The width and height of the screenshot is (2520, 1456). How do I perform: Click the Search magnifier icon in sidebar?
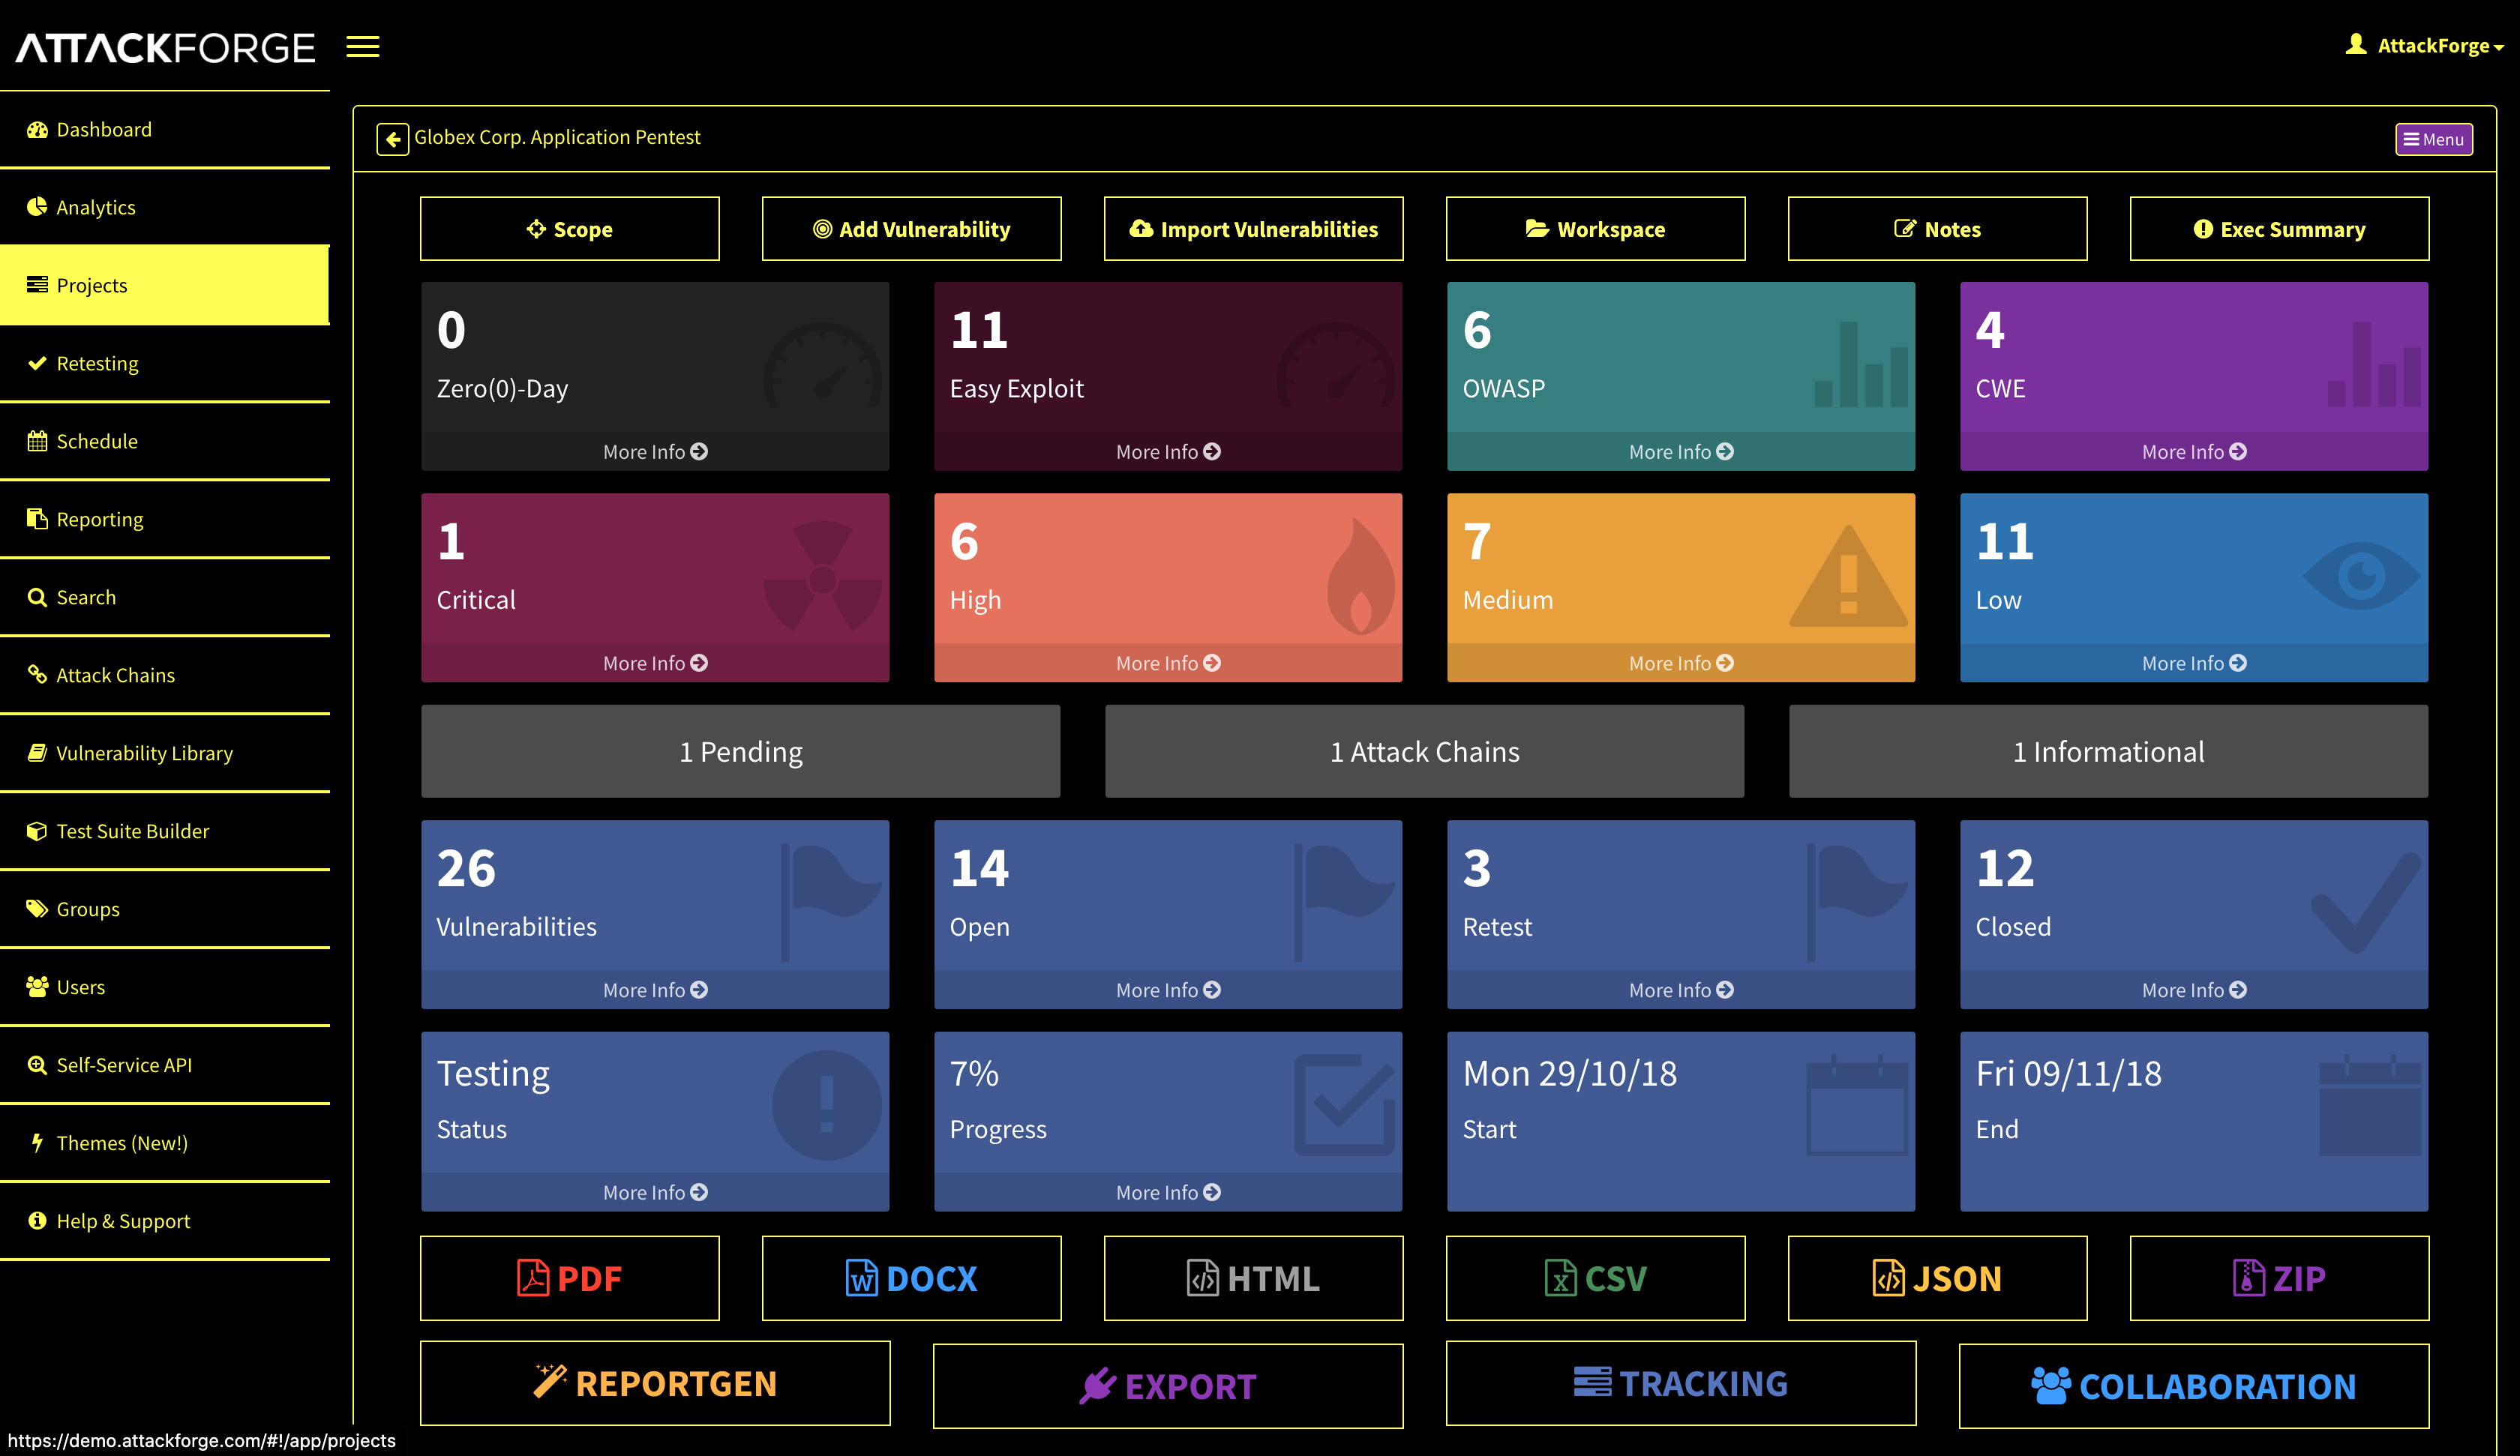point(37,598)
